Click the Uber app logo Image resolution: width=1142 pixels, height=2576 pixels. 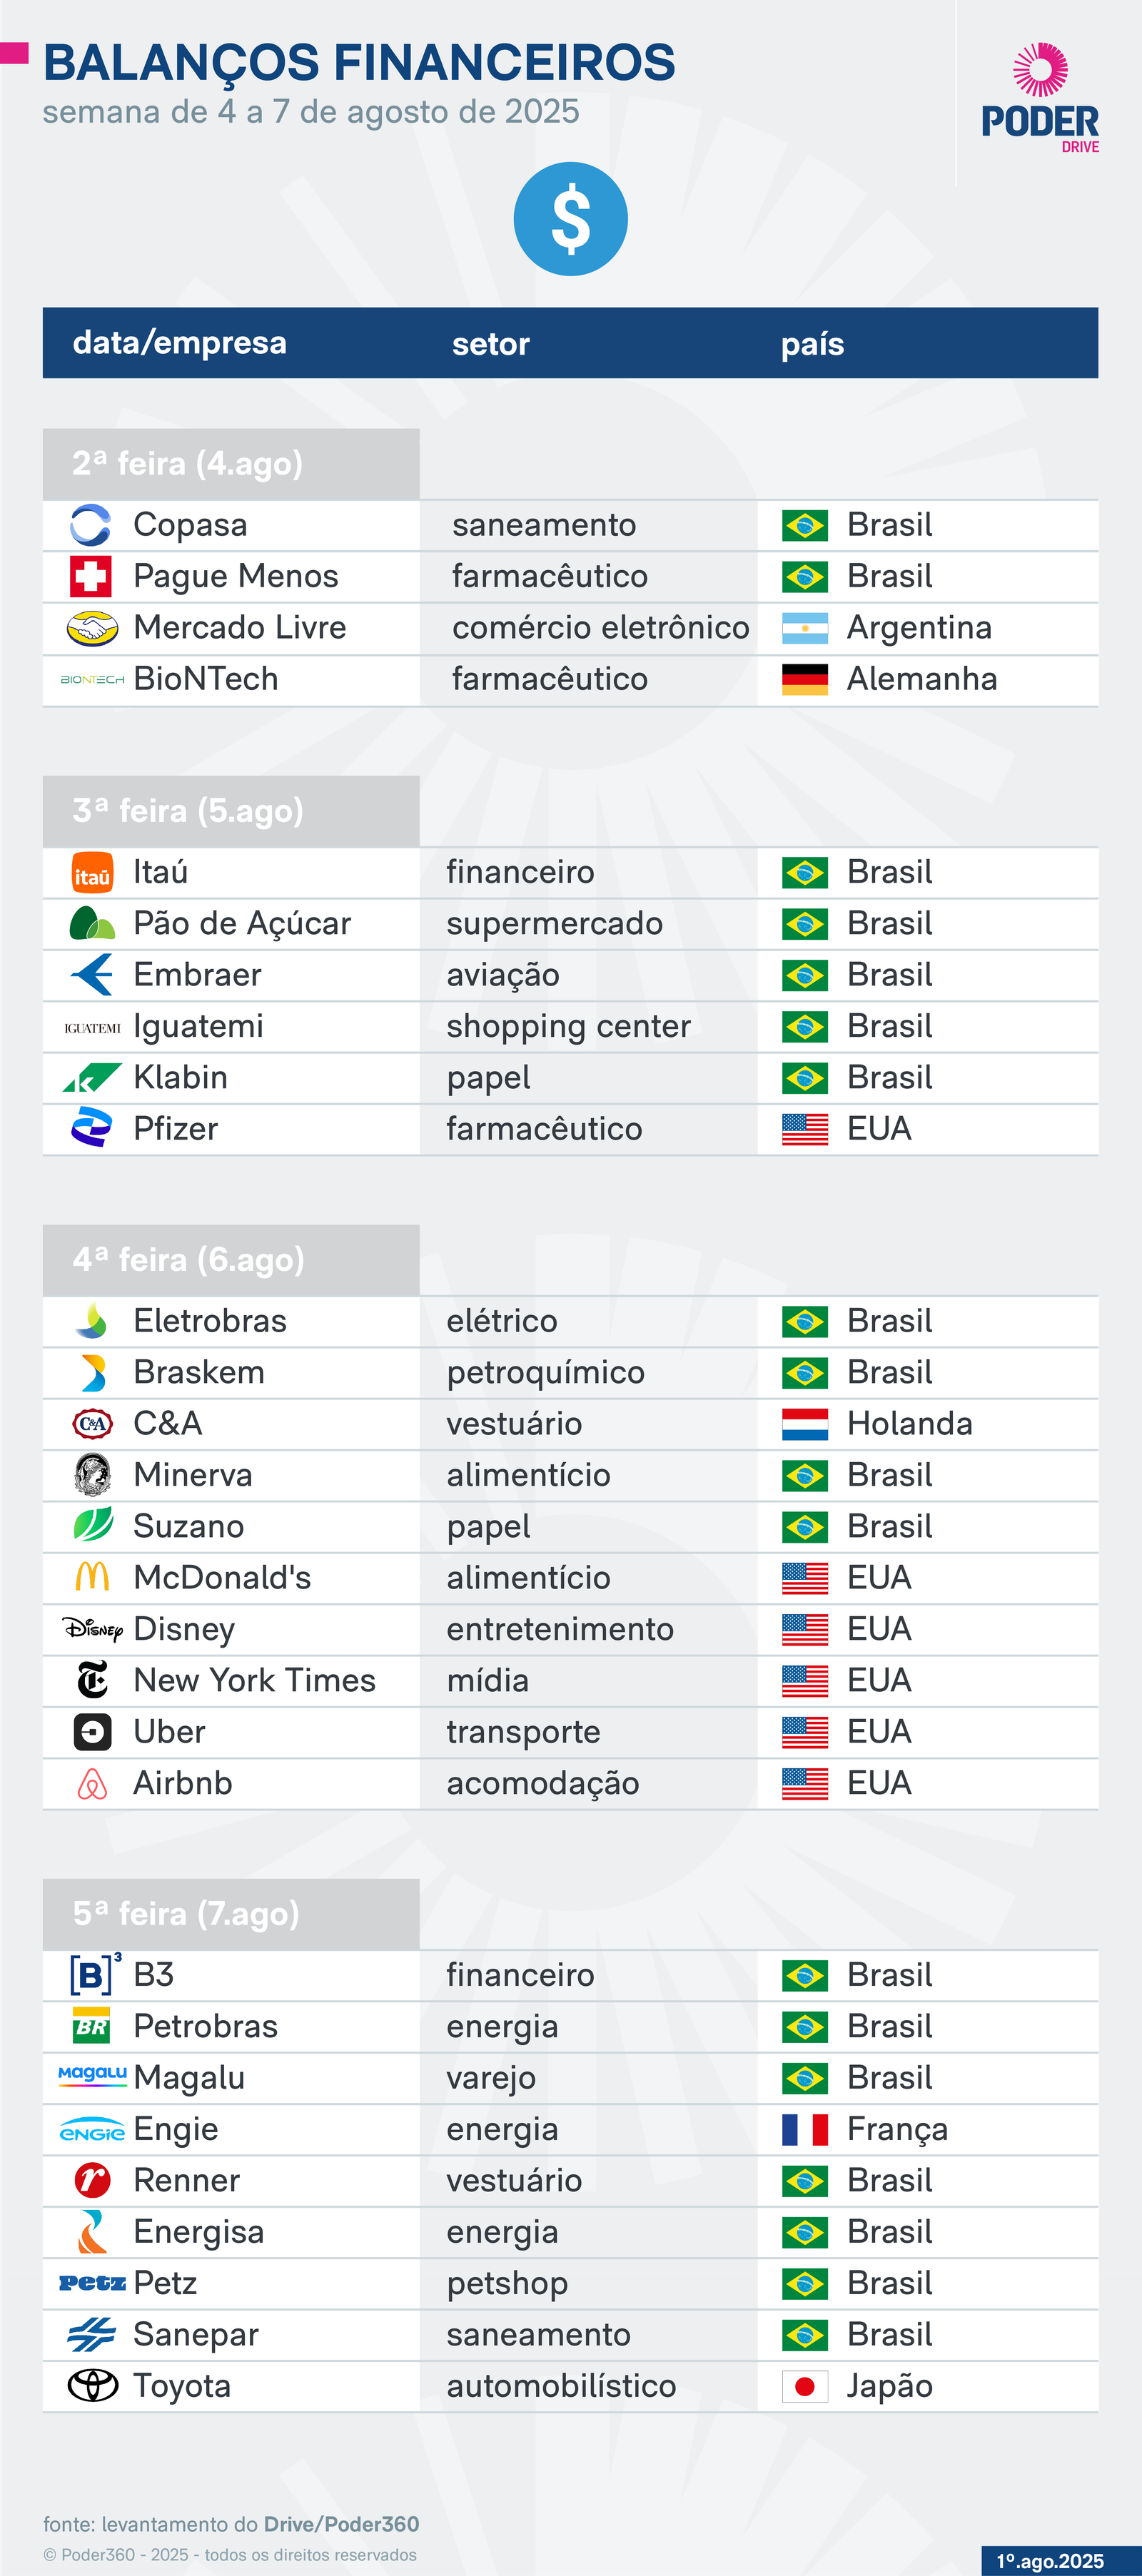click(92, 1732)
